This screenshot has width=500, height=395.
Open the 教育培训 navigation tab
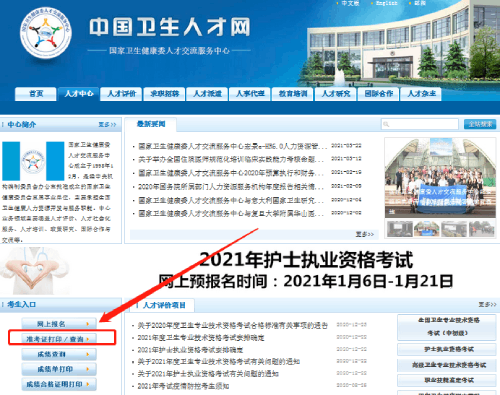293,94
